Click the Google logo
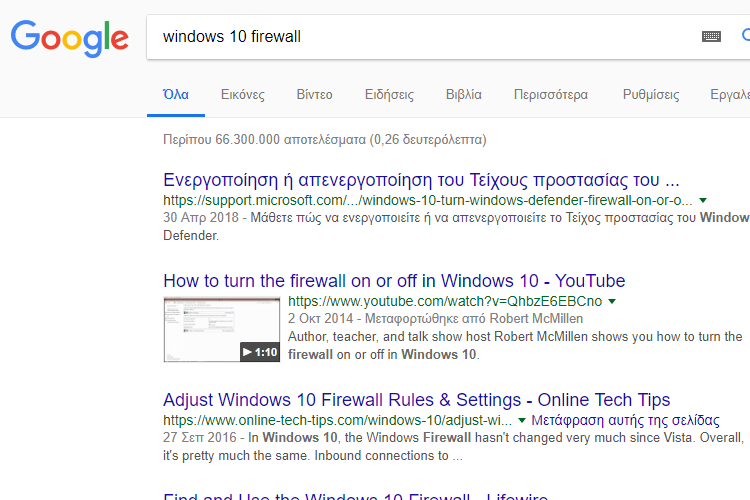This screenshot has height=500, width=750. click(70, 38)
